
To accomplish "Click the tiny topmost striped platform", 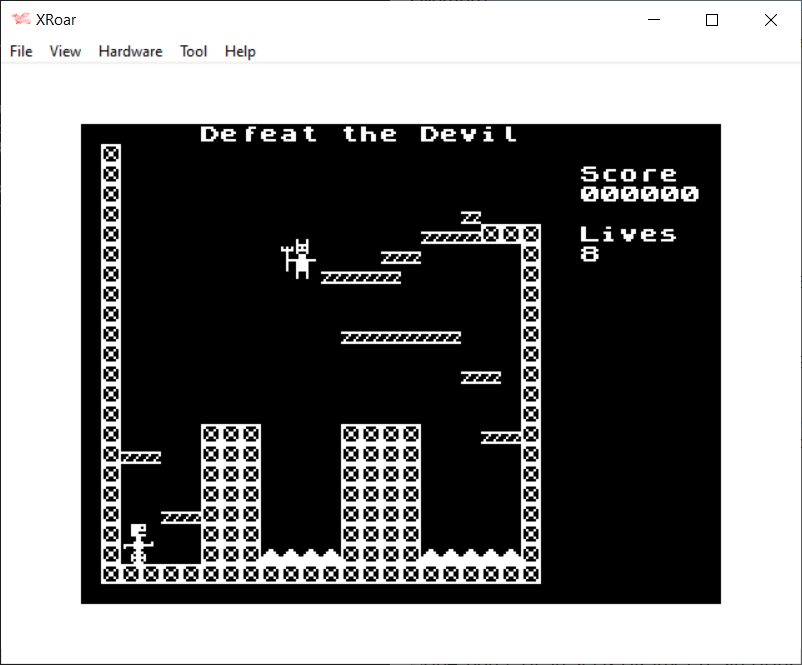I will [471, 217].
